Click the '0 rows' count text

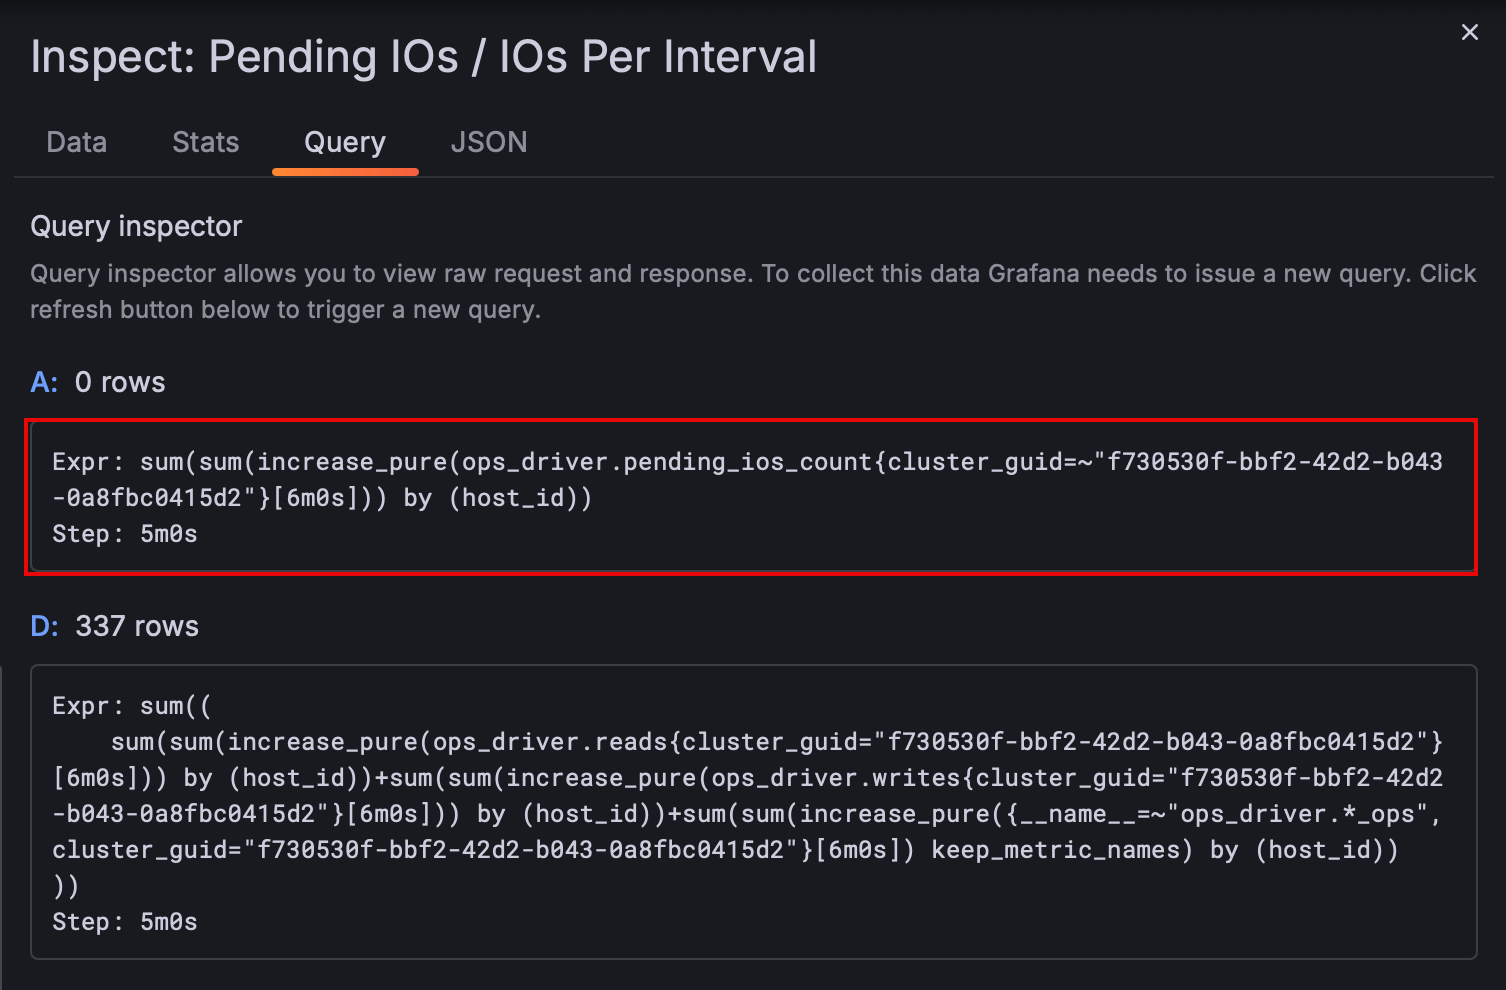[x=120, y=382]
